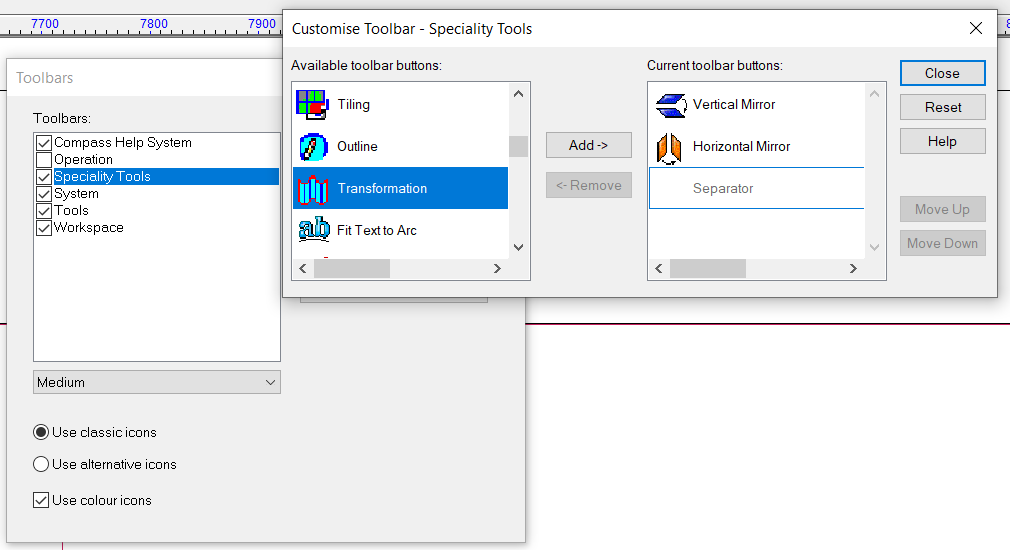Screen dimensions: 1010x550
Task: Toggle the Speciality Tools checkbox
Action: click(44, 176)
